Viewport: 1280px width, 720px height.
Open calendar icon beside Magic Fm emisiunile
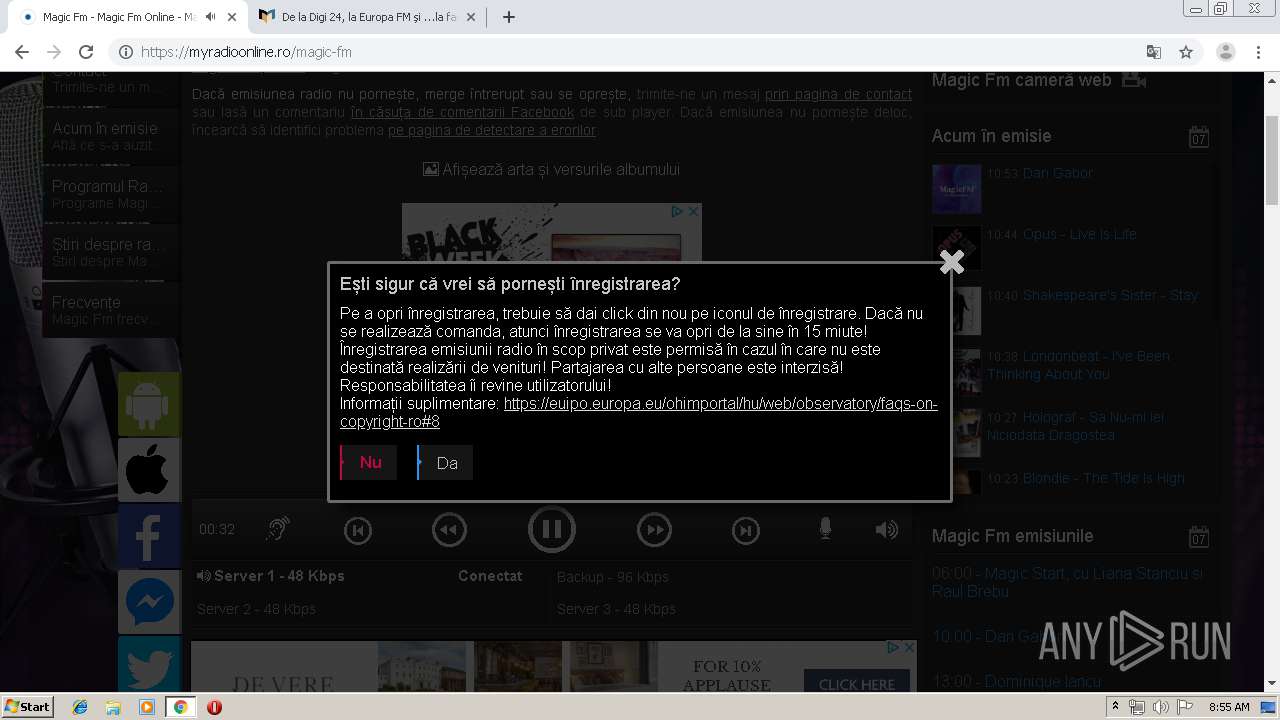[1199, 537]
